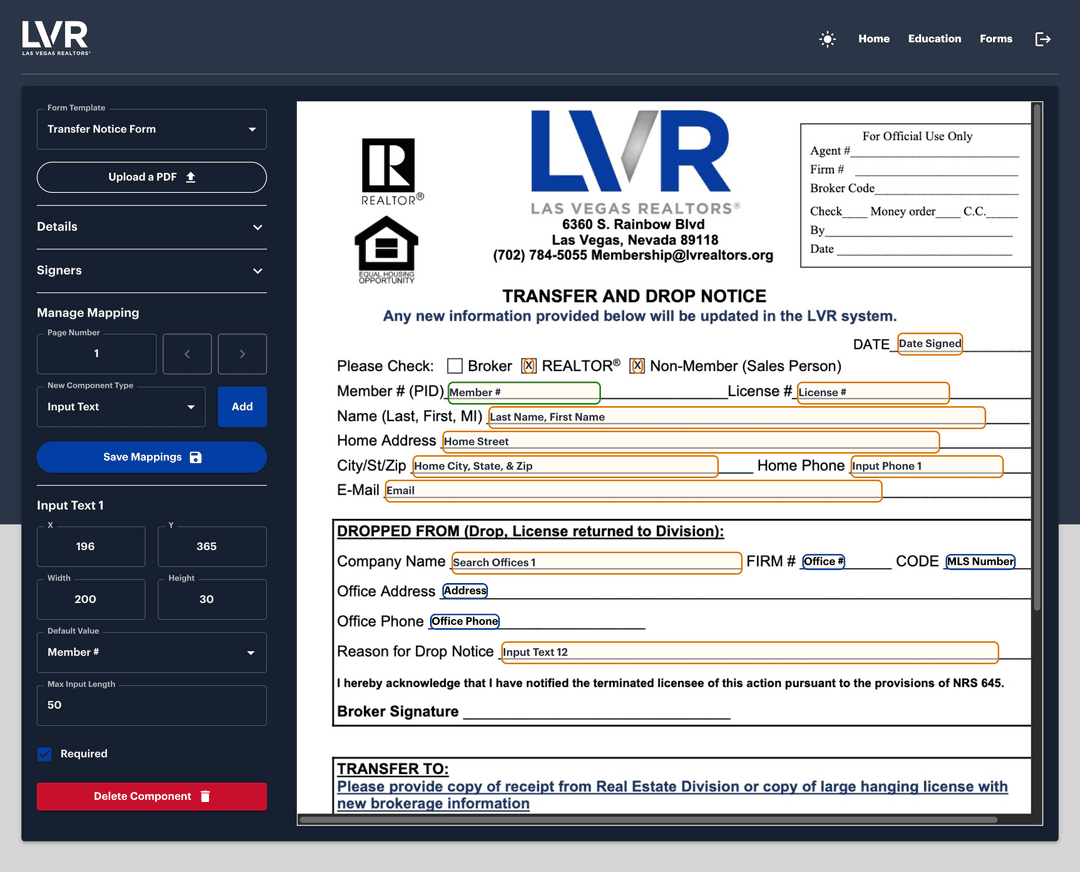This screenshot has height=872, width=1080.
Task: Select the License # mapped field
Action: 873,392
